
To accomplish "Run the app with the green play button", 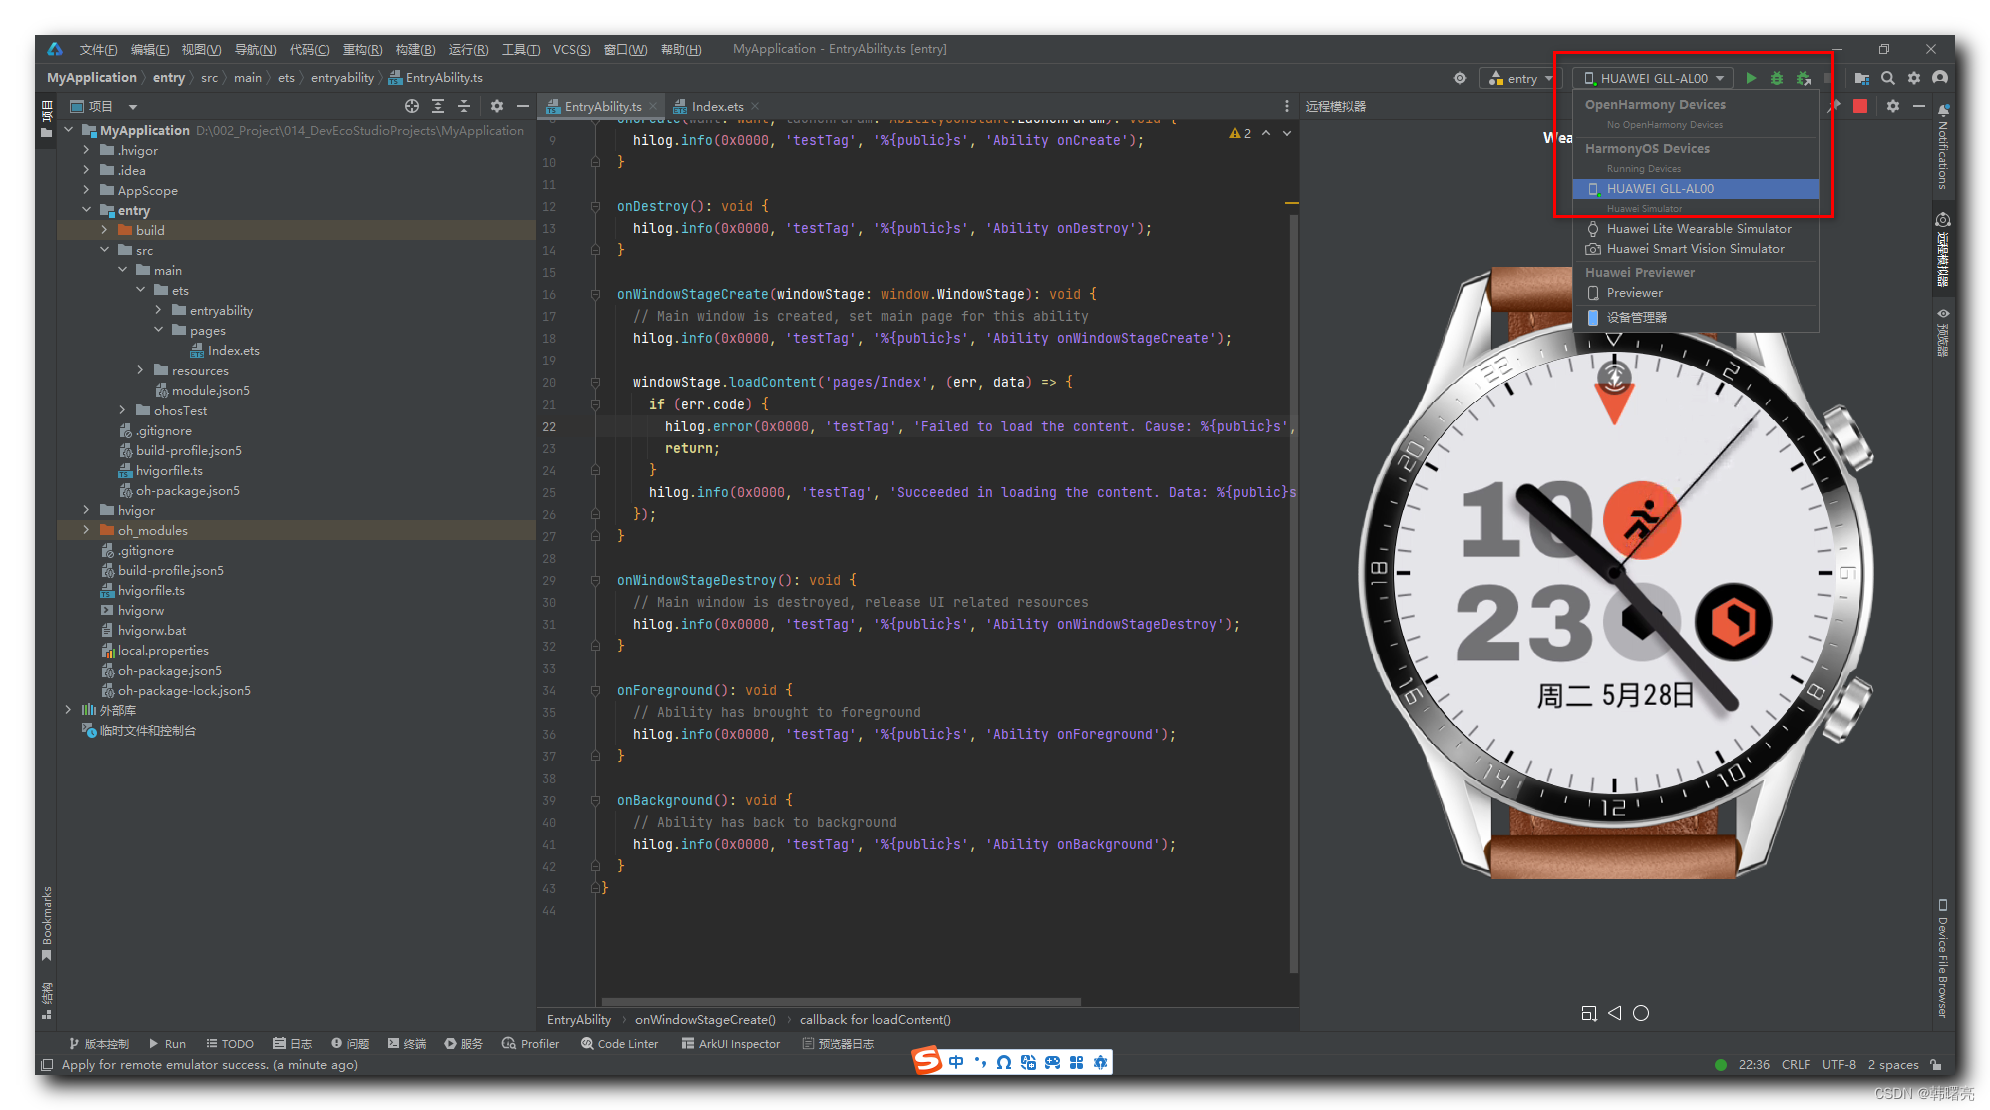I will (x=1751, y=78).
